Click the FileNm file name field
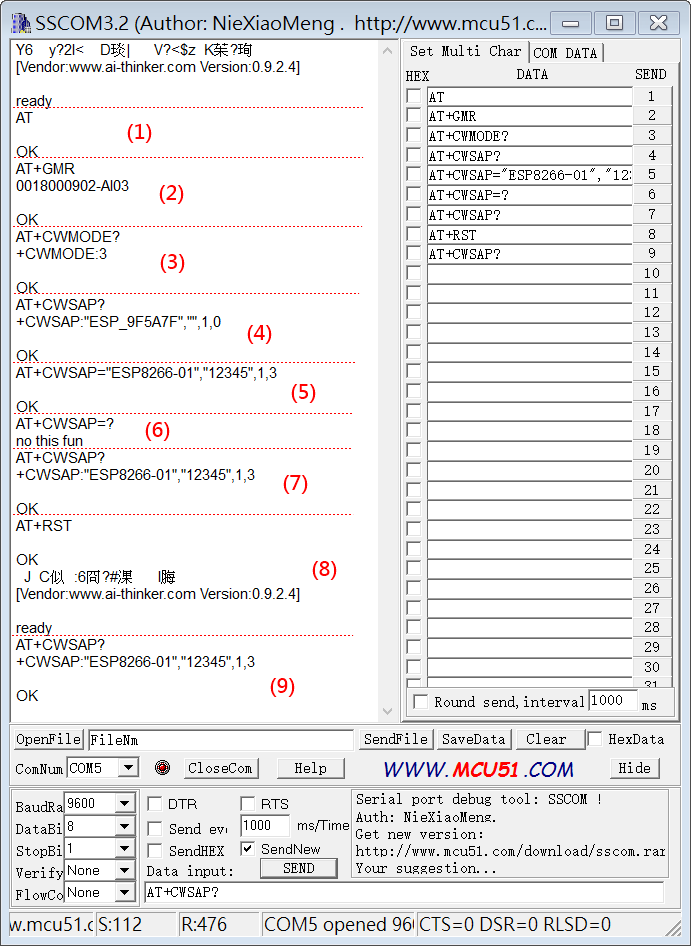The width and height of the screenshot is (691, 946). point(221,740)
